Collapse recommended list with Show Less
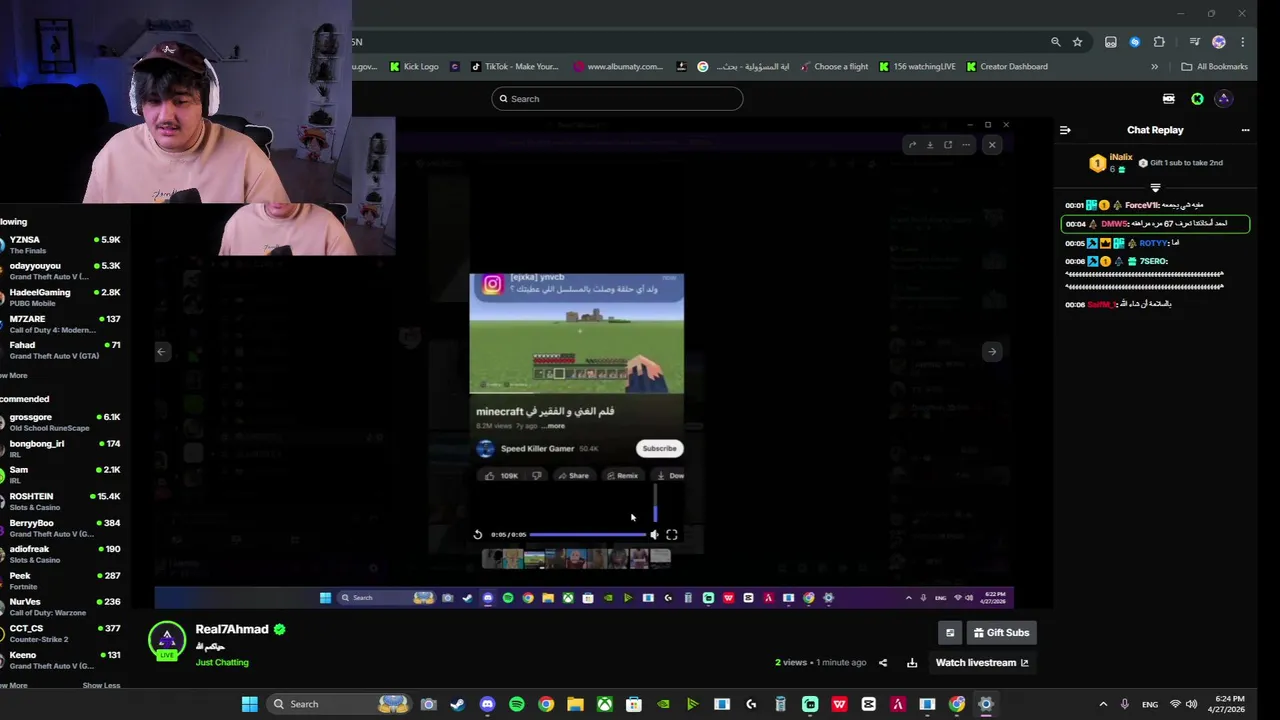 point(101,686)
